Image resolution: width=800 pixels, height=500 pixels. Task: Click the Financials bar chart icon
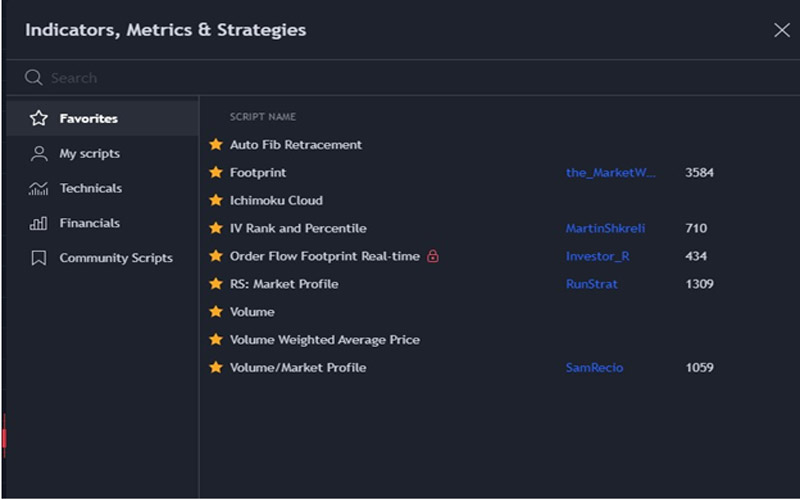click(x=39, y=223)
